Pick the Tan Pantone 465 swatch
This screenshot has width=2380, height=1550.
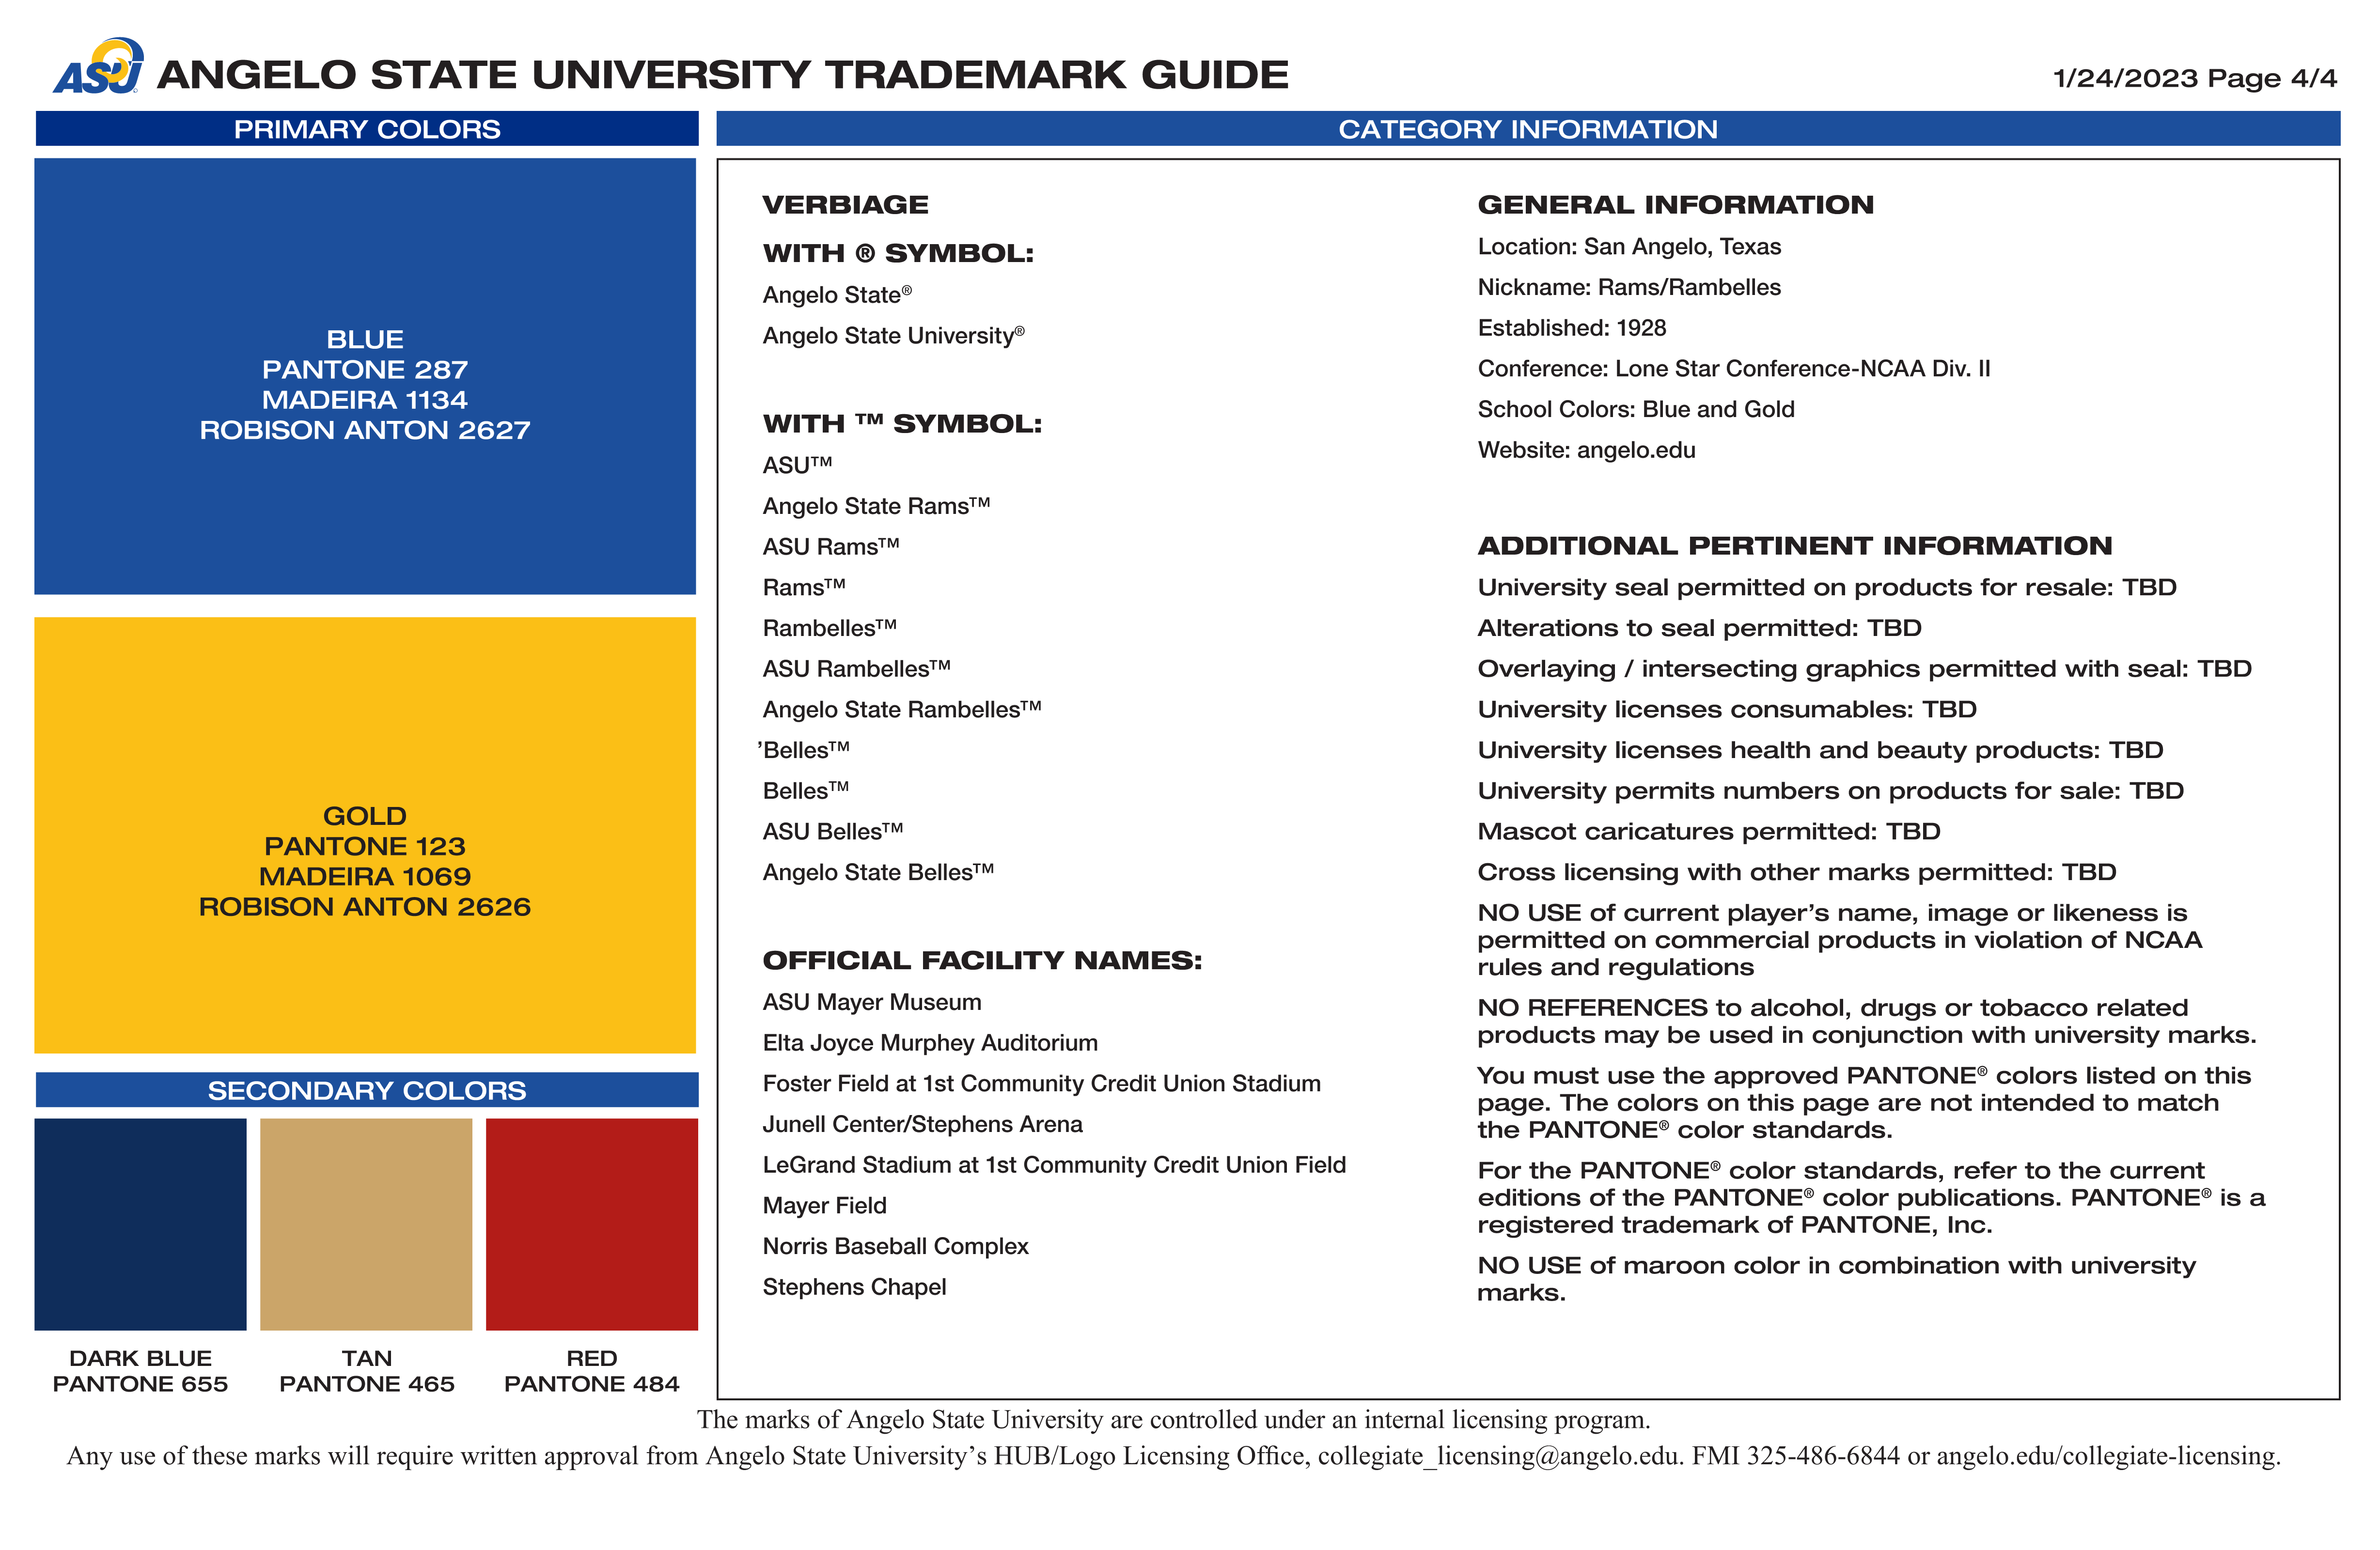366,1224
